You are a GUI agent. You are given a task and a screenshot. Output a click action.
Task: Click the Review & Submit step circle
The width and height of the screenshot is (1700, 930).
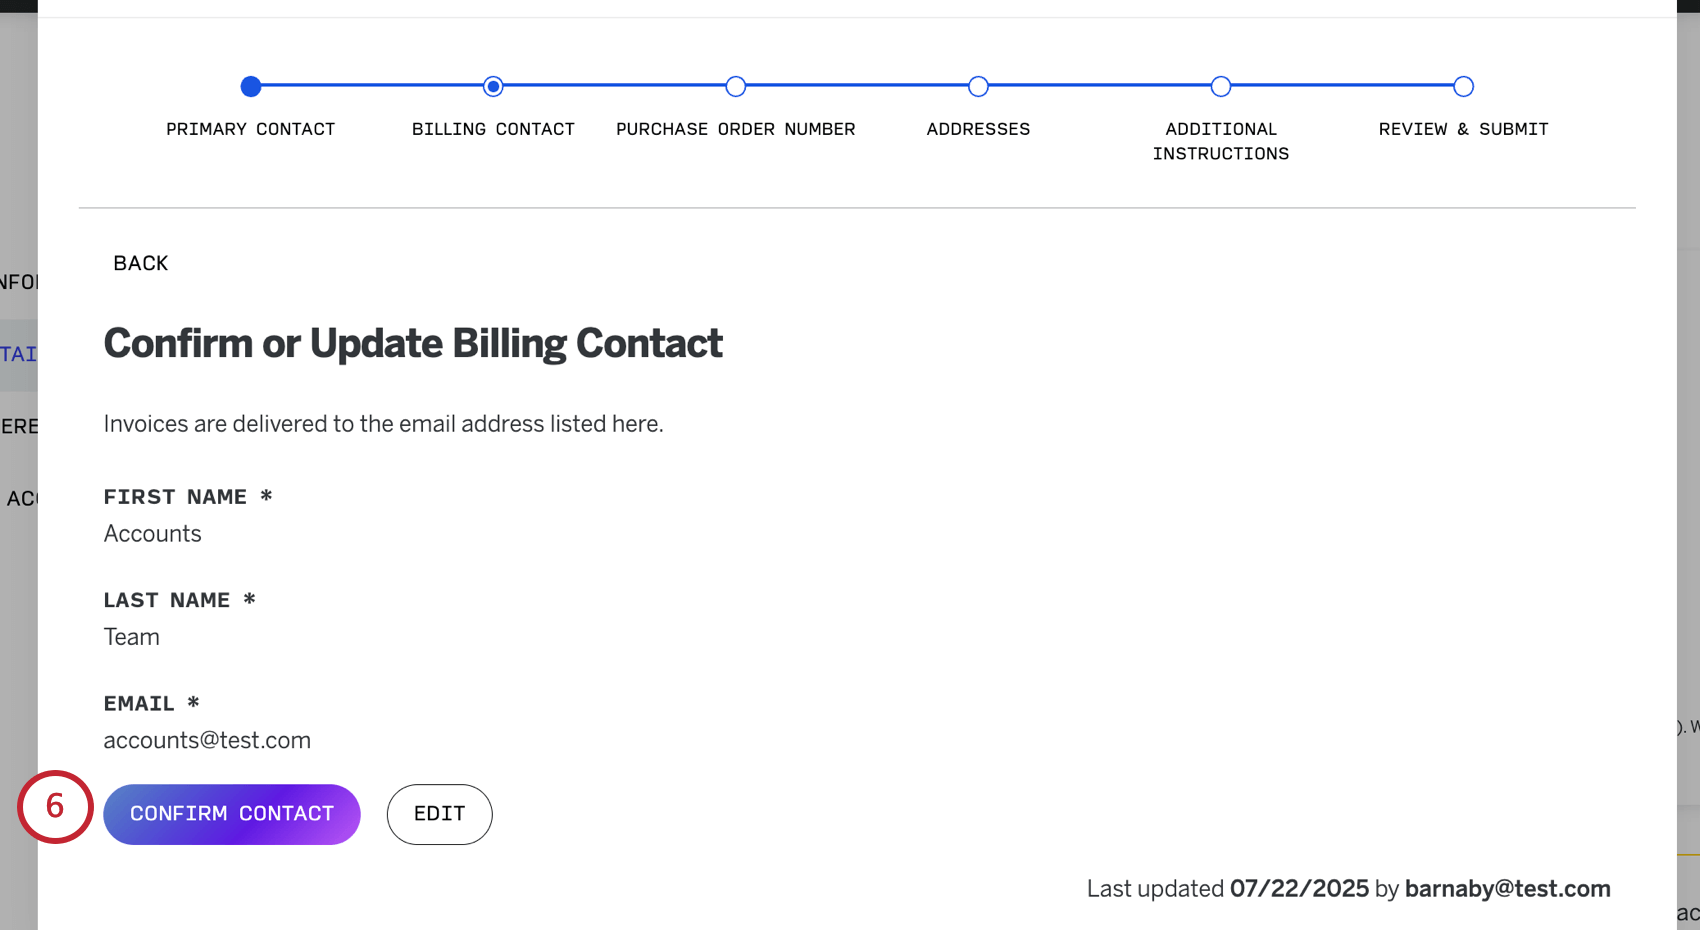pos(1463,87)
